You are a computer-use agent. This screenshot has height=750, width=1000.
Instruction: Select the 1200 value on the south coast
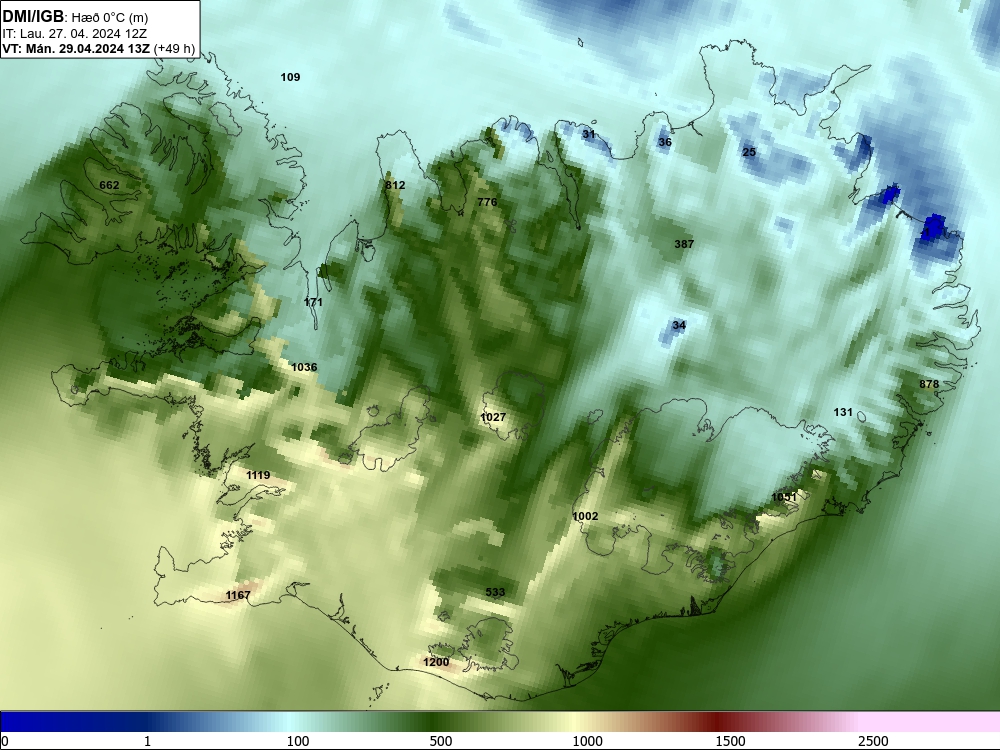(x=436, y=663)
